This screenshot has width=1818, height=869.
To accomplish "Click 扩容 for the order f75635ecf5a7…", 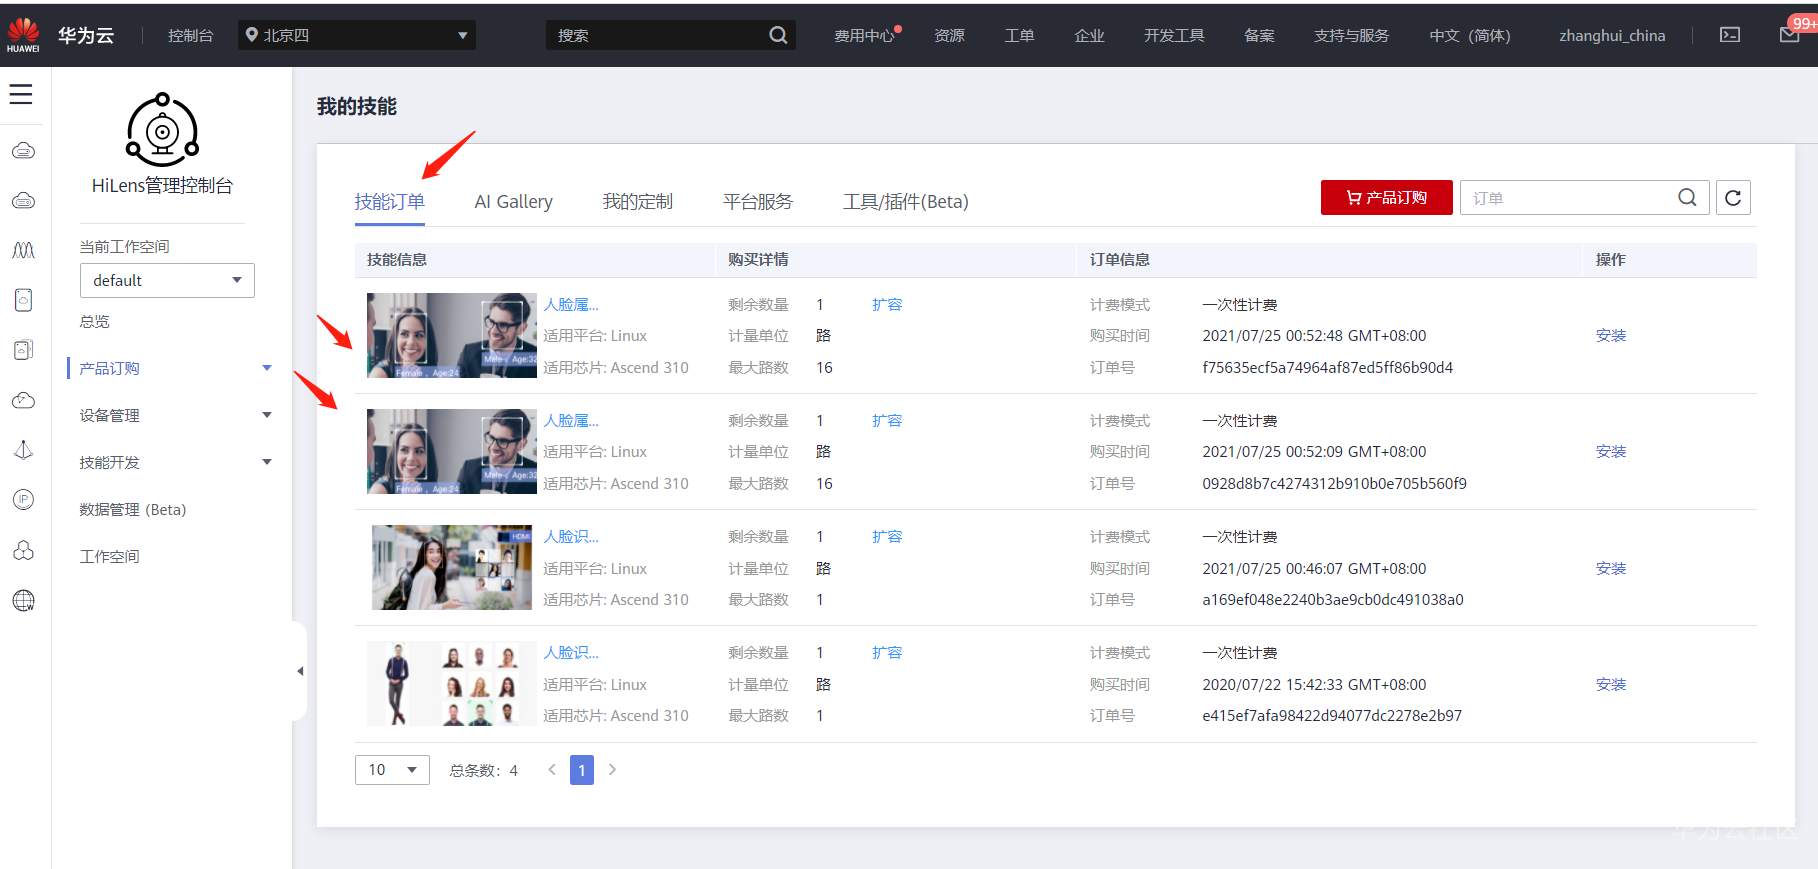I will coord(887,305).
